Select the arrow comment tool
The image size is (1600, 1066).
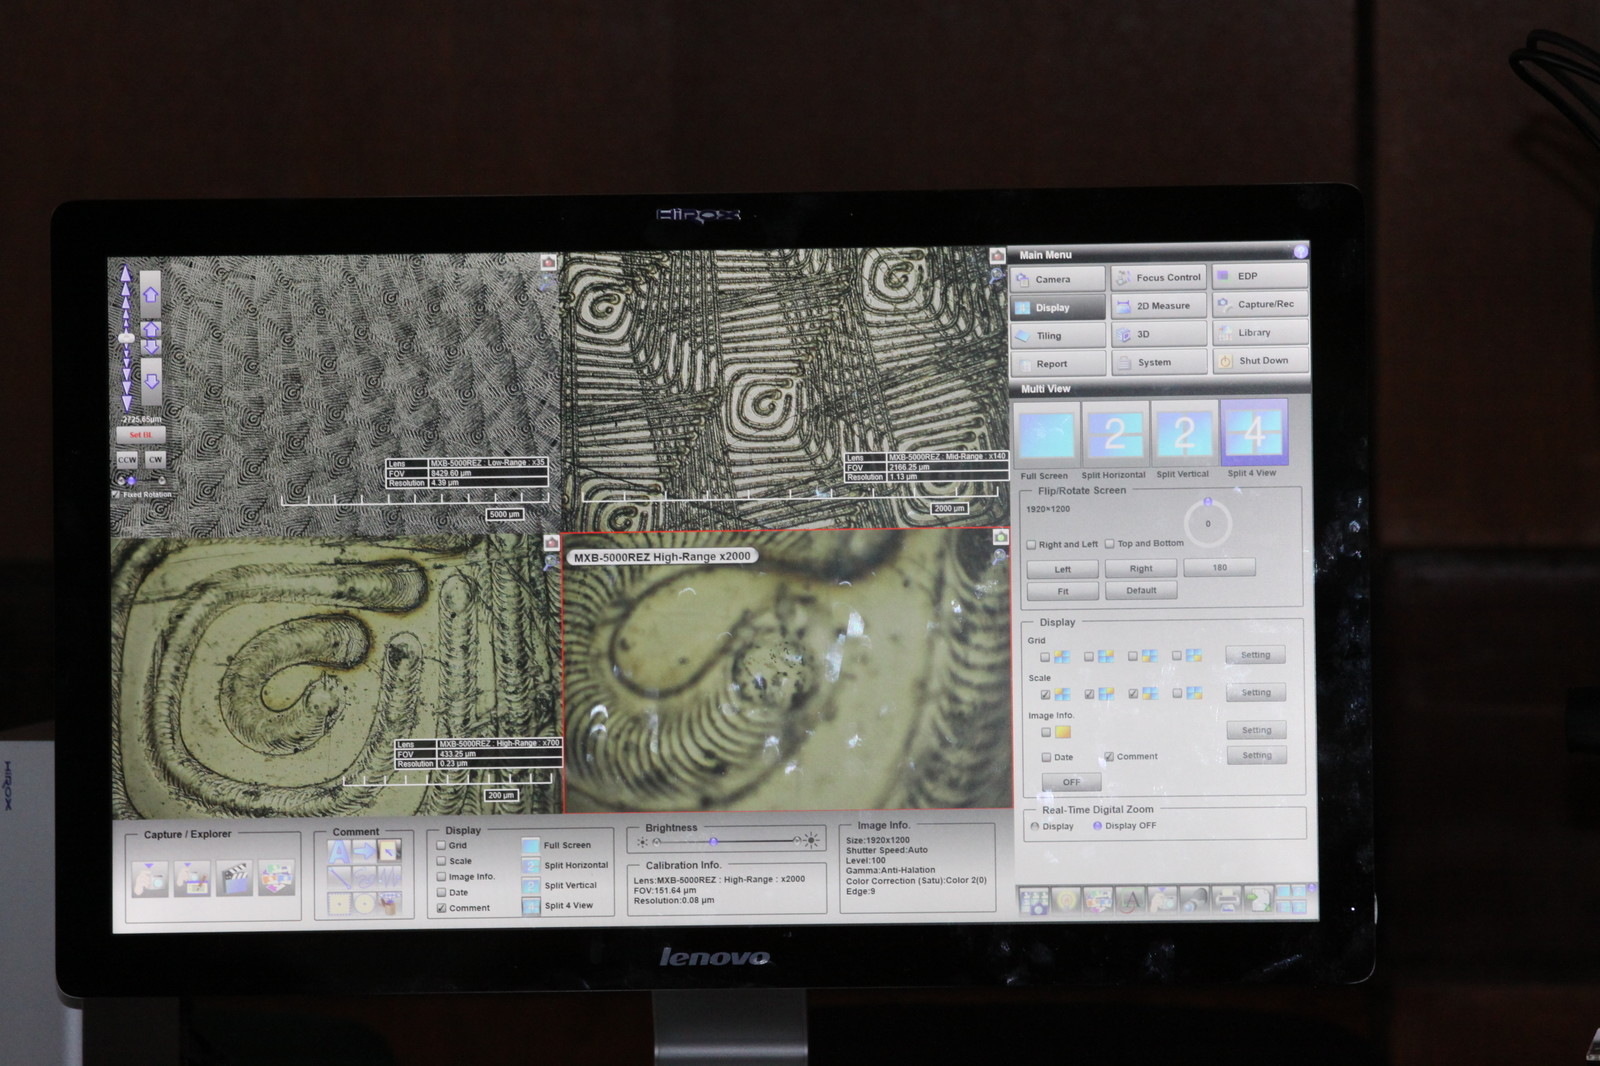tap(364, 851)
